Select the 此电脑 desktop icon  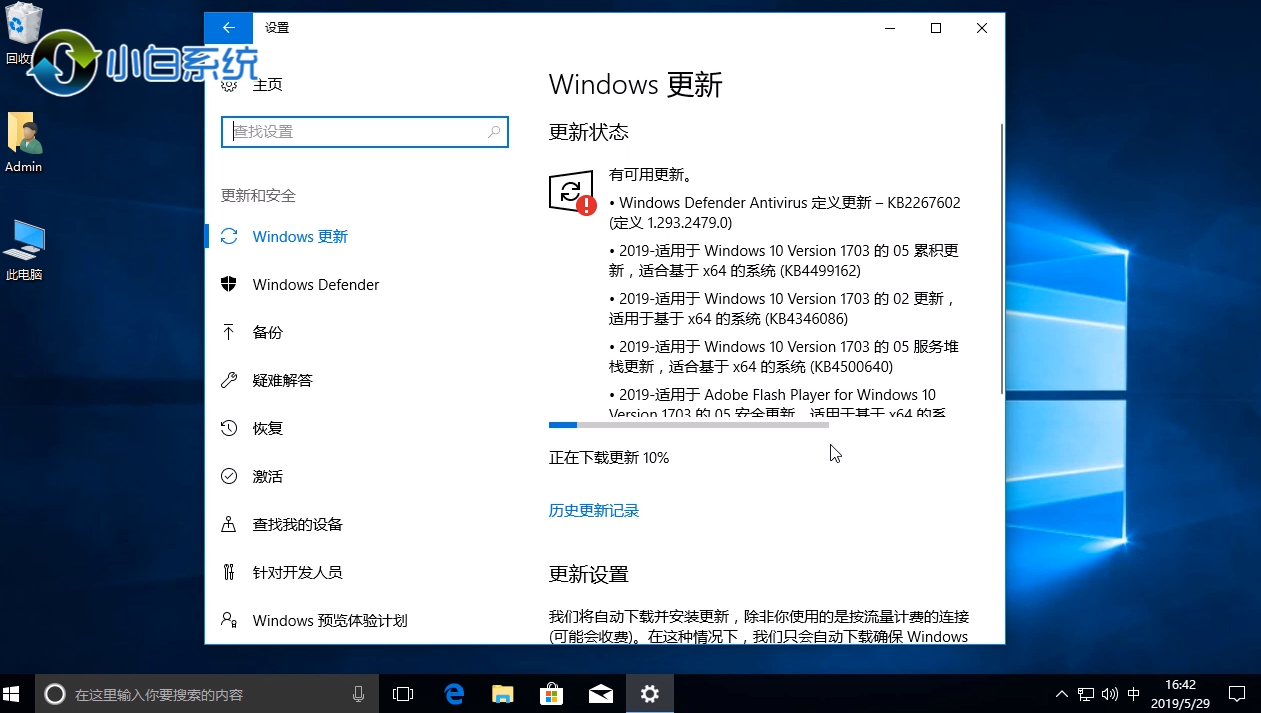24,250
